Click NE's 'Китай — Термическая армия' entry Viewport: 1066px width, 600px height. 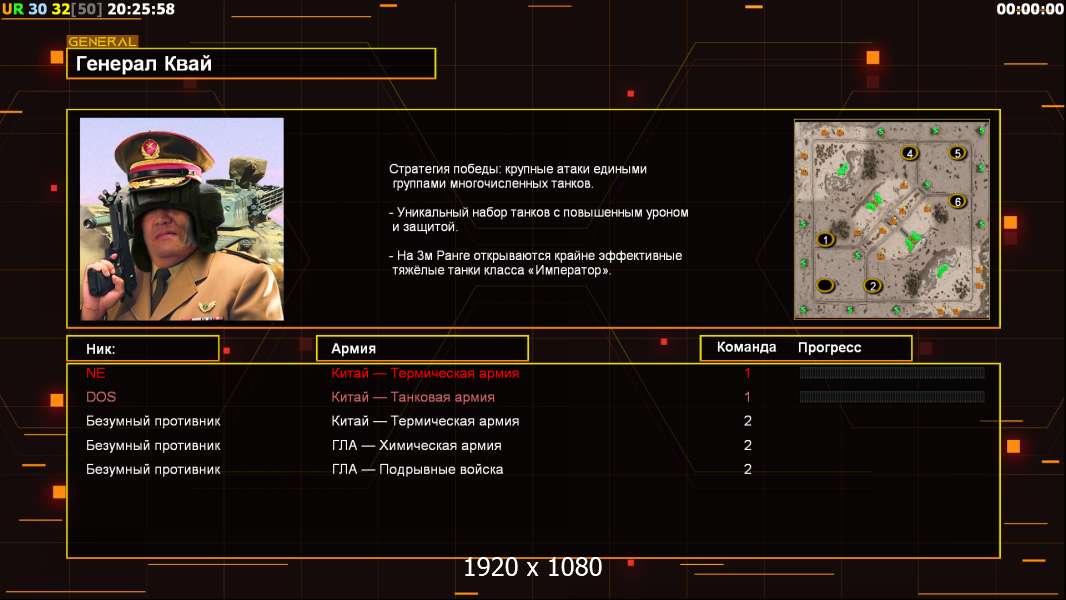coord(425,373)
